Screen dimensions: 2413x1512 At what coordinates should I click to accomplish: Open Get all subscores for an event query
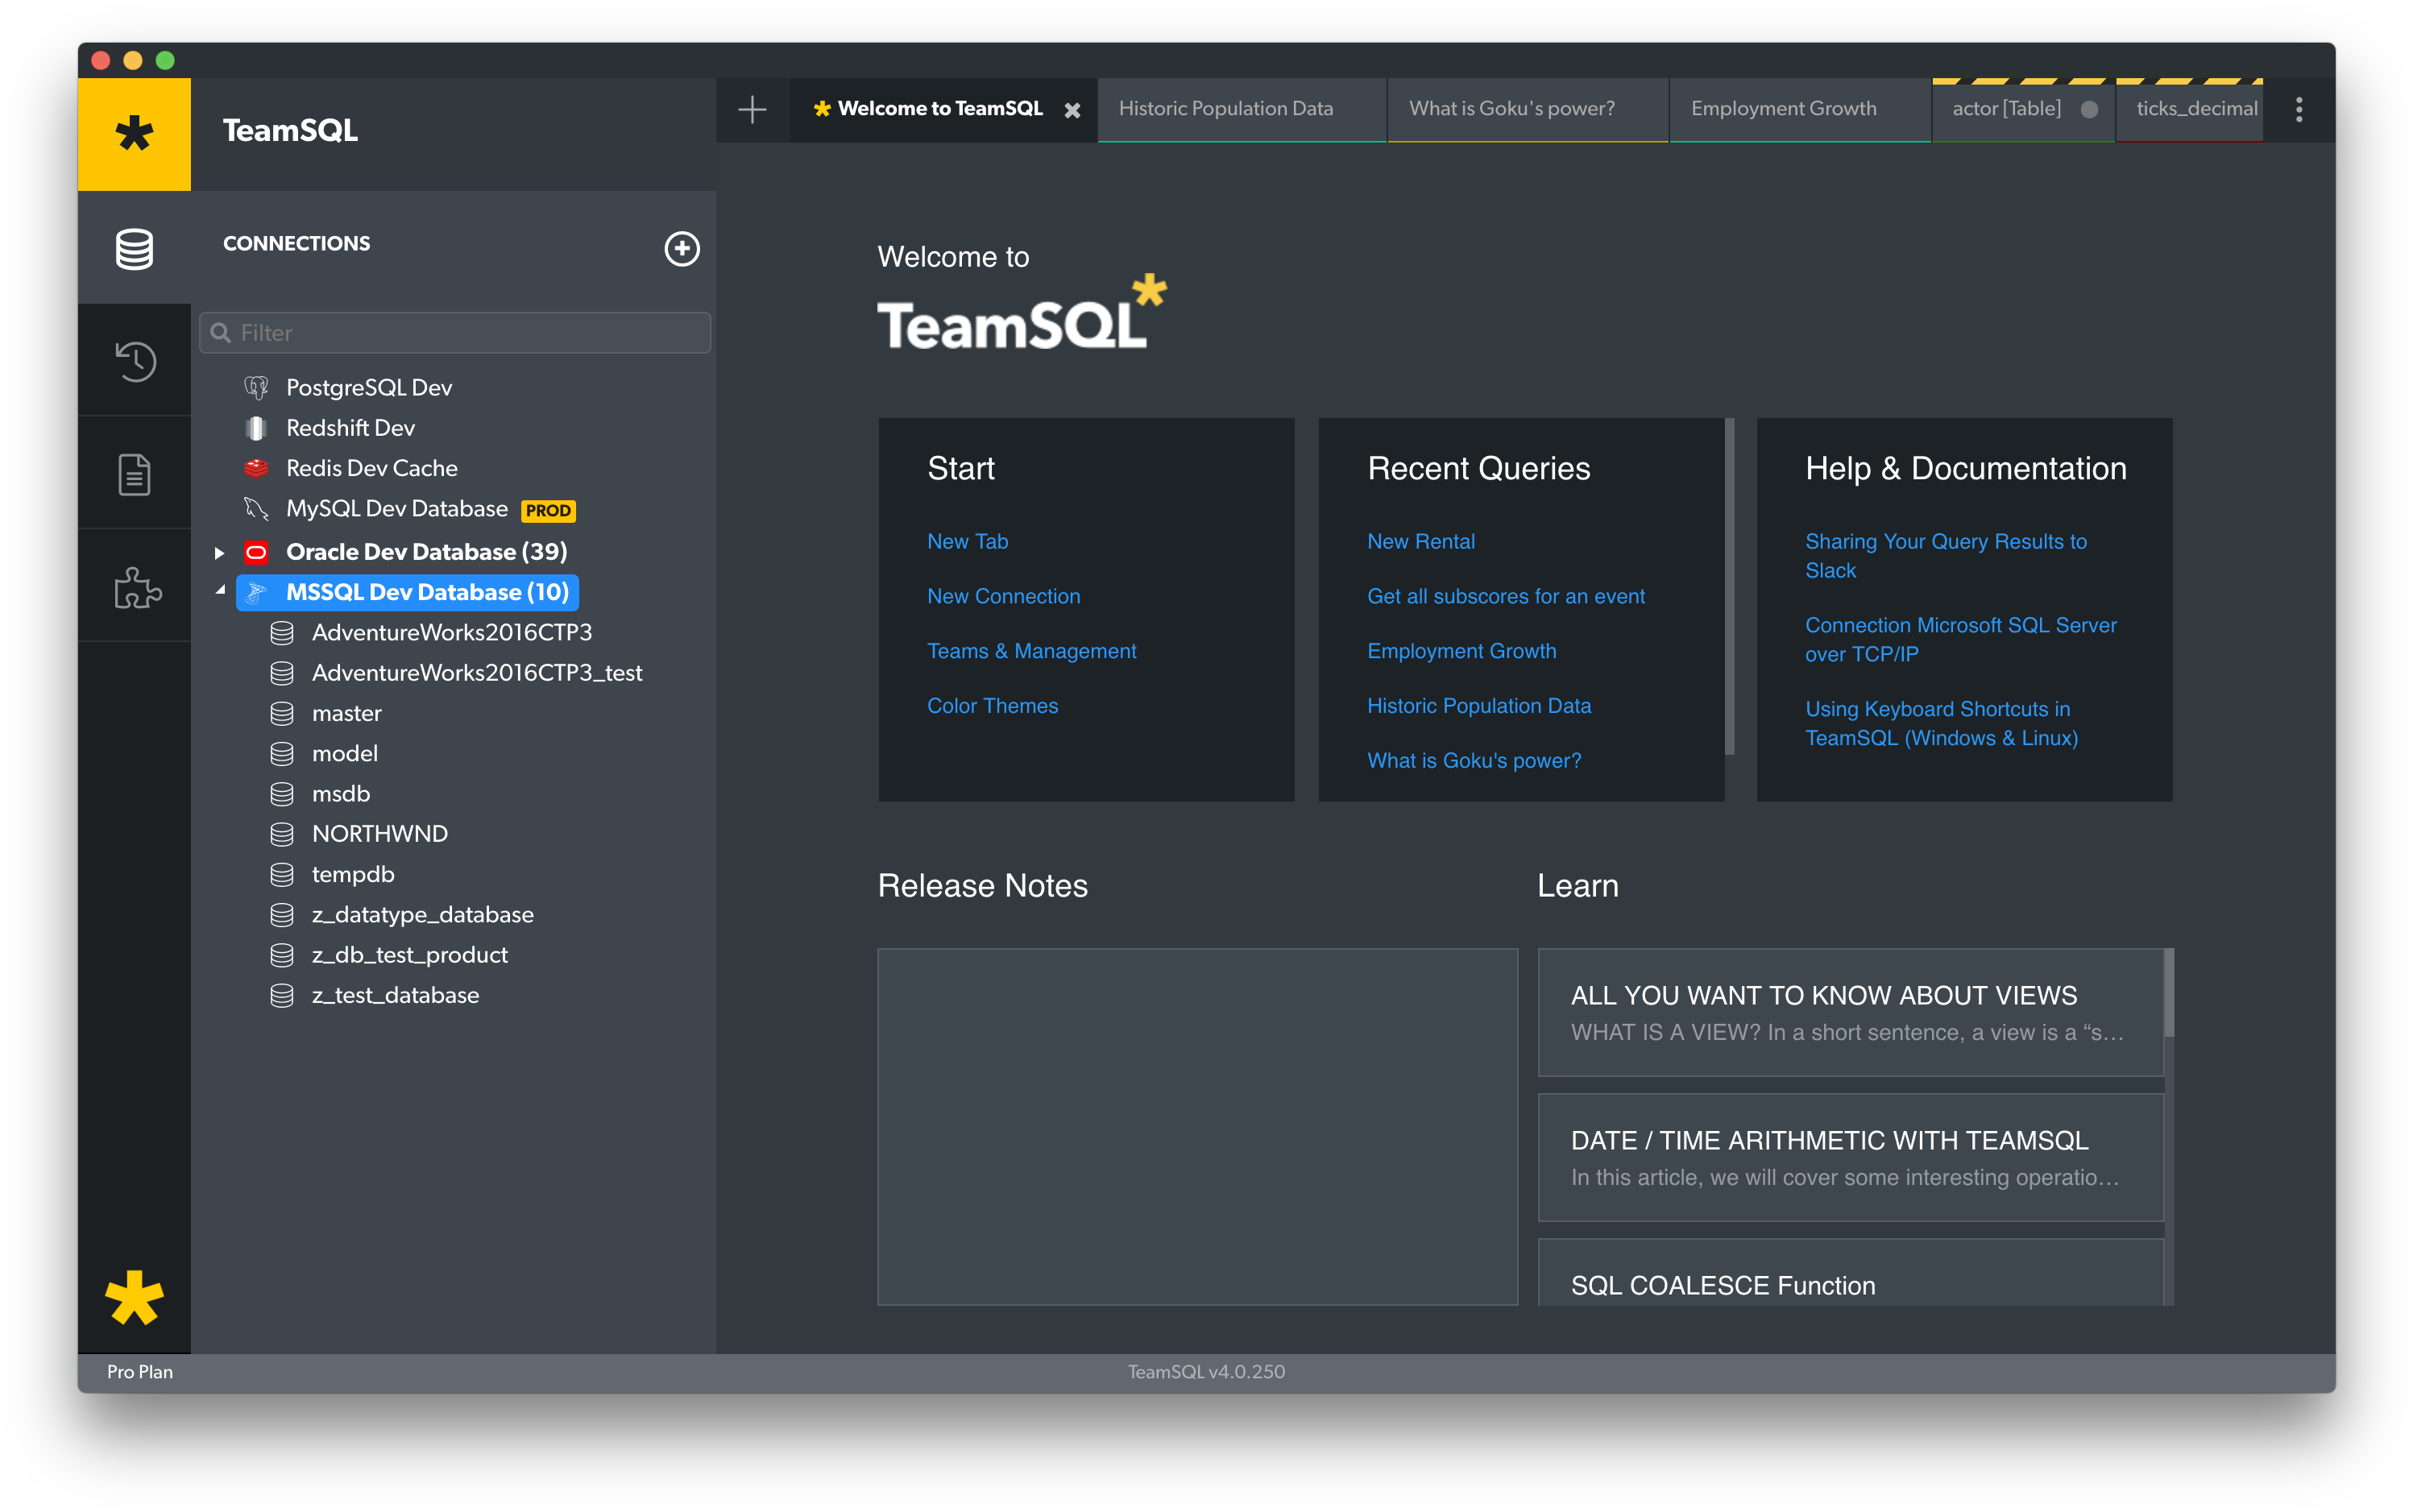click(1505, 596)
